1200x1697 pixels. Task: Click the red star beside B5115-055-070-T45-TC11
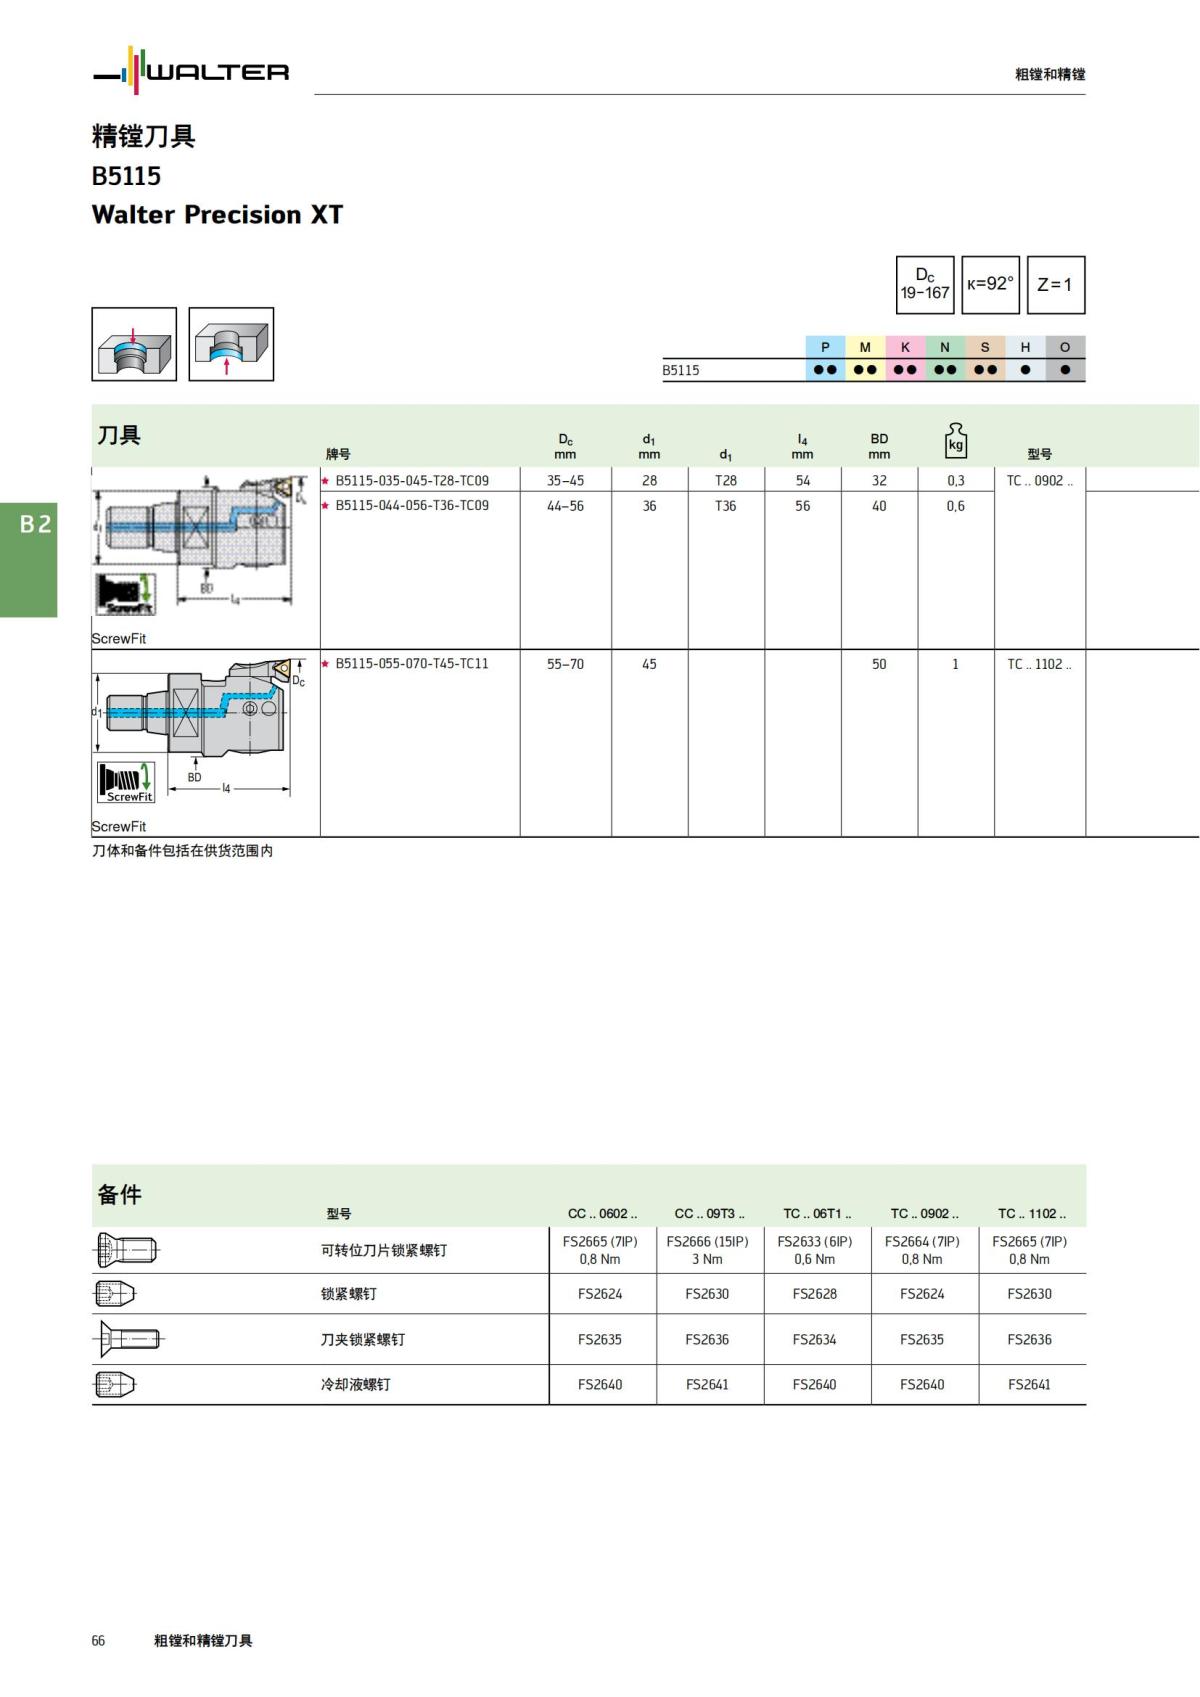[325, 664]
